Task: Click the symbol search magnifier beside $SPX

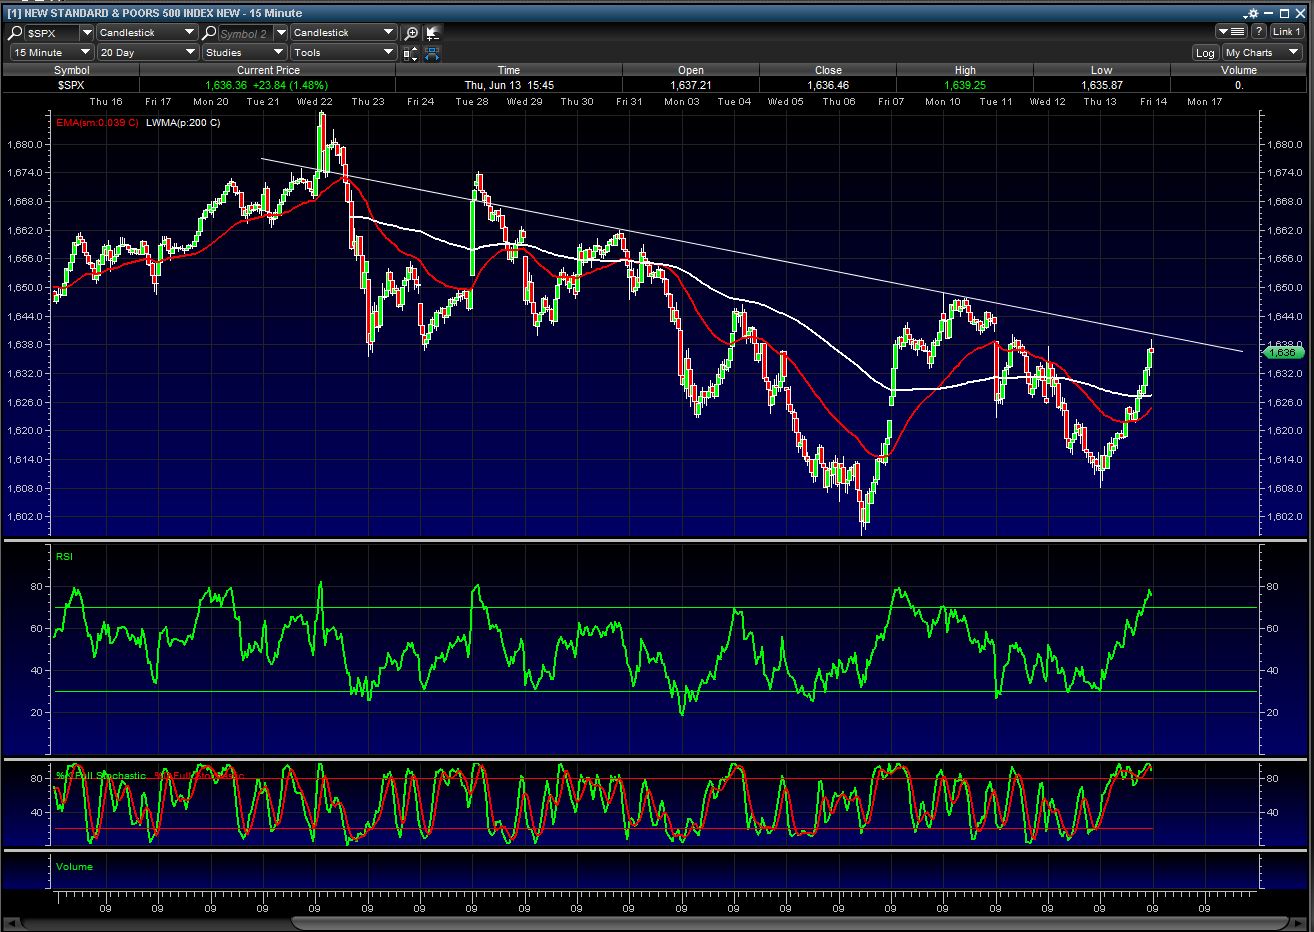Action: (17, 32)
